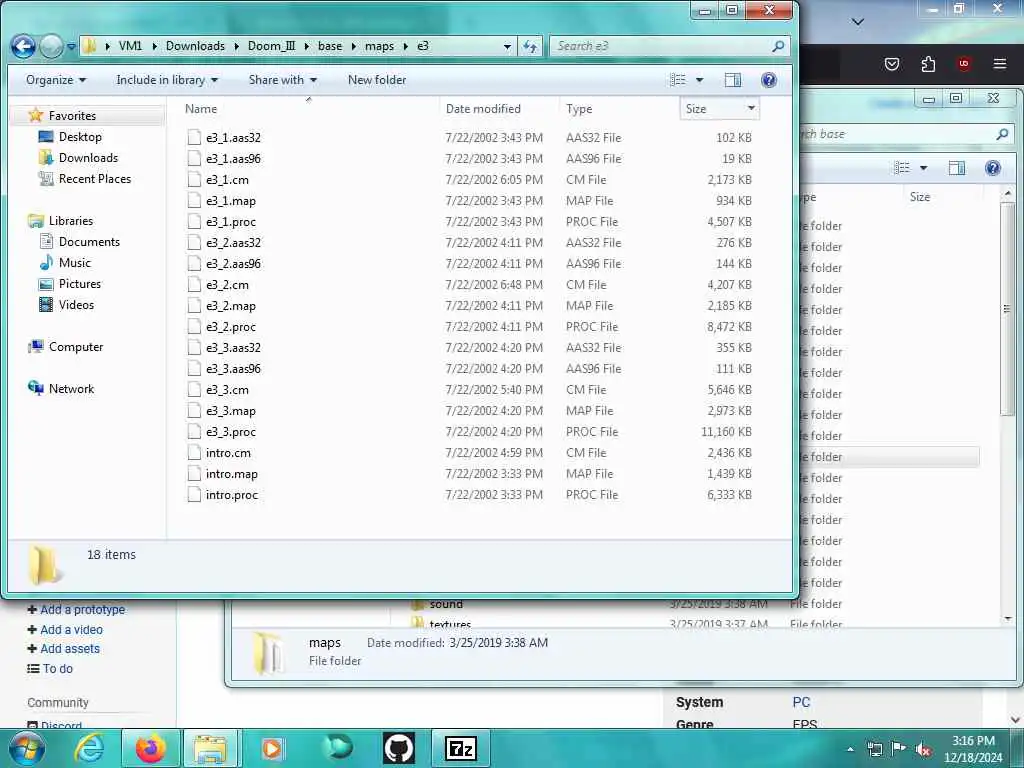Select the file intro.proc
This screenshot has width=1024, height=768.
click(232, 494)
